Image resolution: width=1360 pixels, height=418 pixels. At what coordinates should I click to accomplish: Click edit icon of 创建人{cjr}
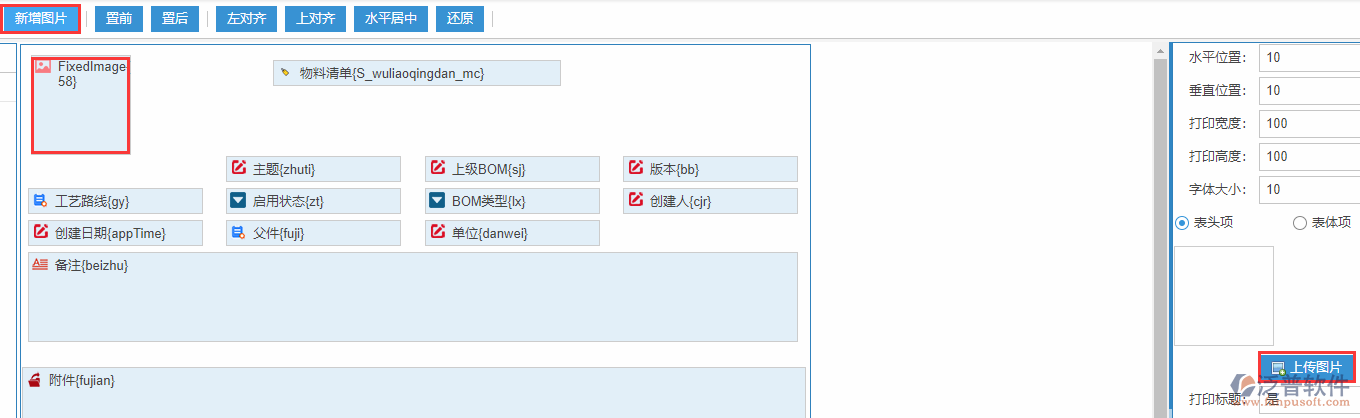(636, 200)
